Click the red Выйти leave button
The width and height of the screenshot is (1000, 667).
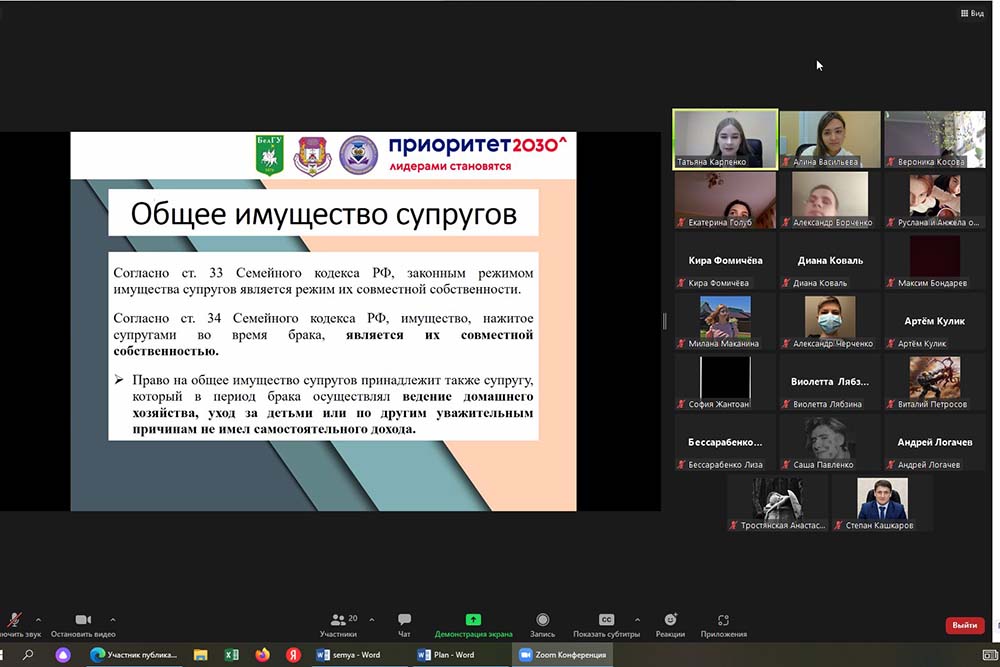[964, 625]
